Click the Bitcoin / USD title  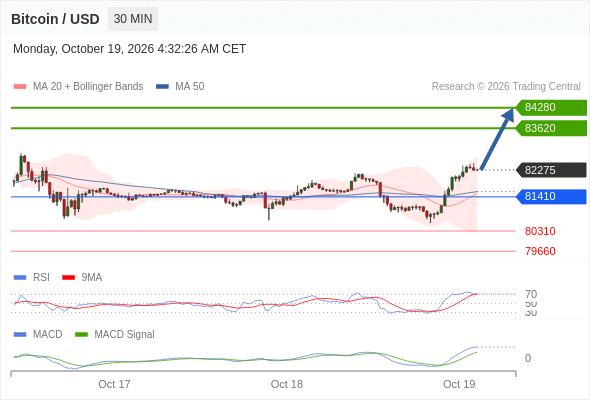coord(55,19)
